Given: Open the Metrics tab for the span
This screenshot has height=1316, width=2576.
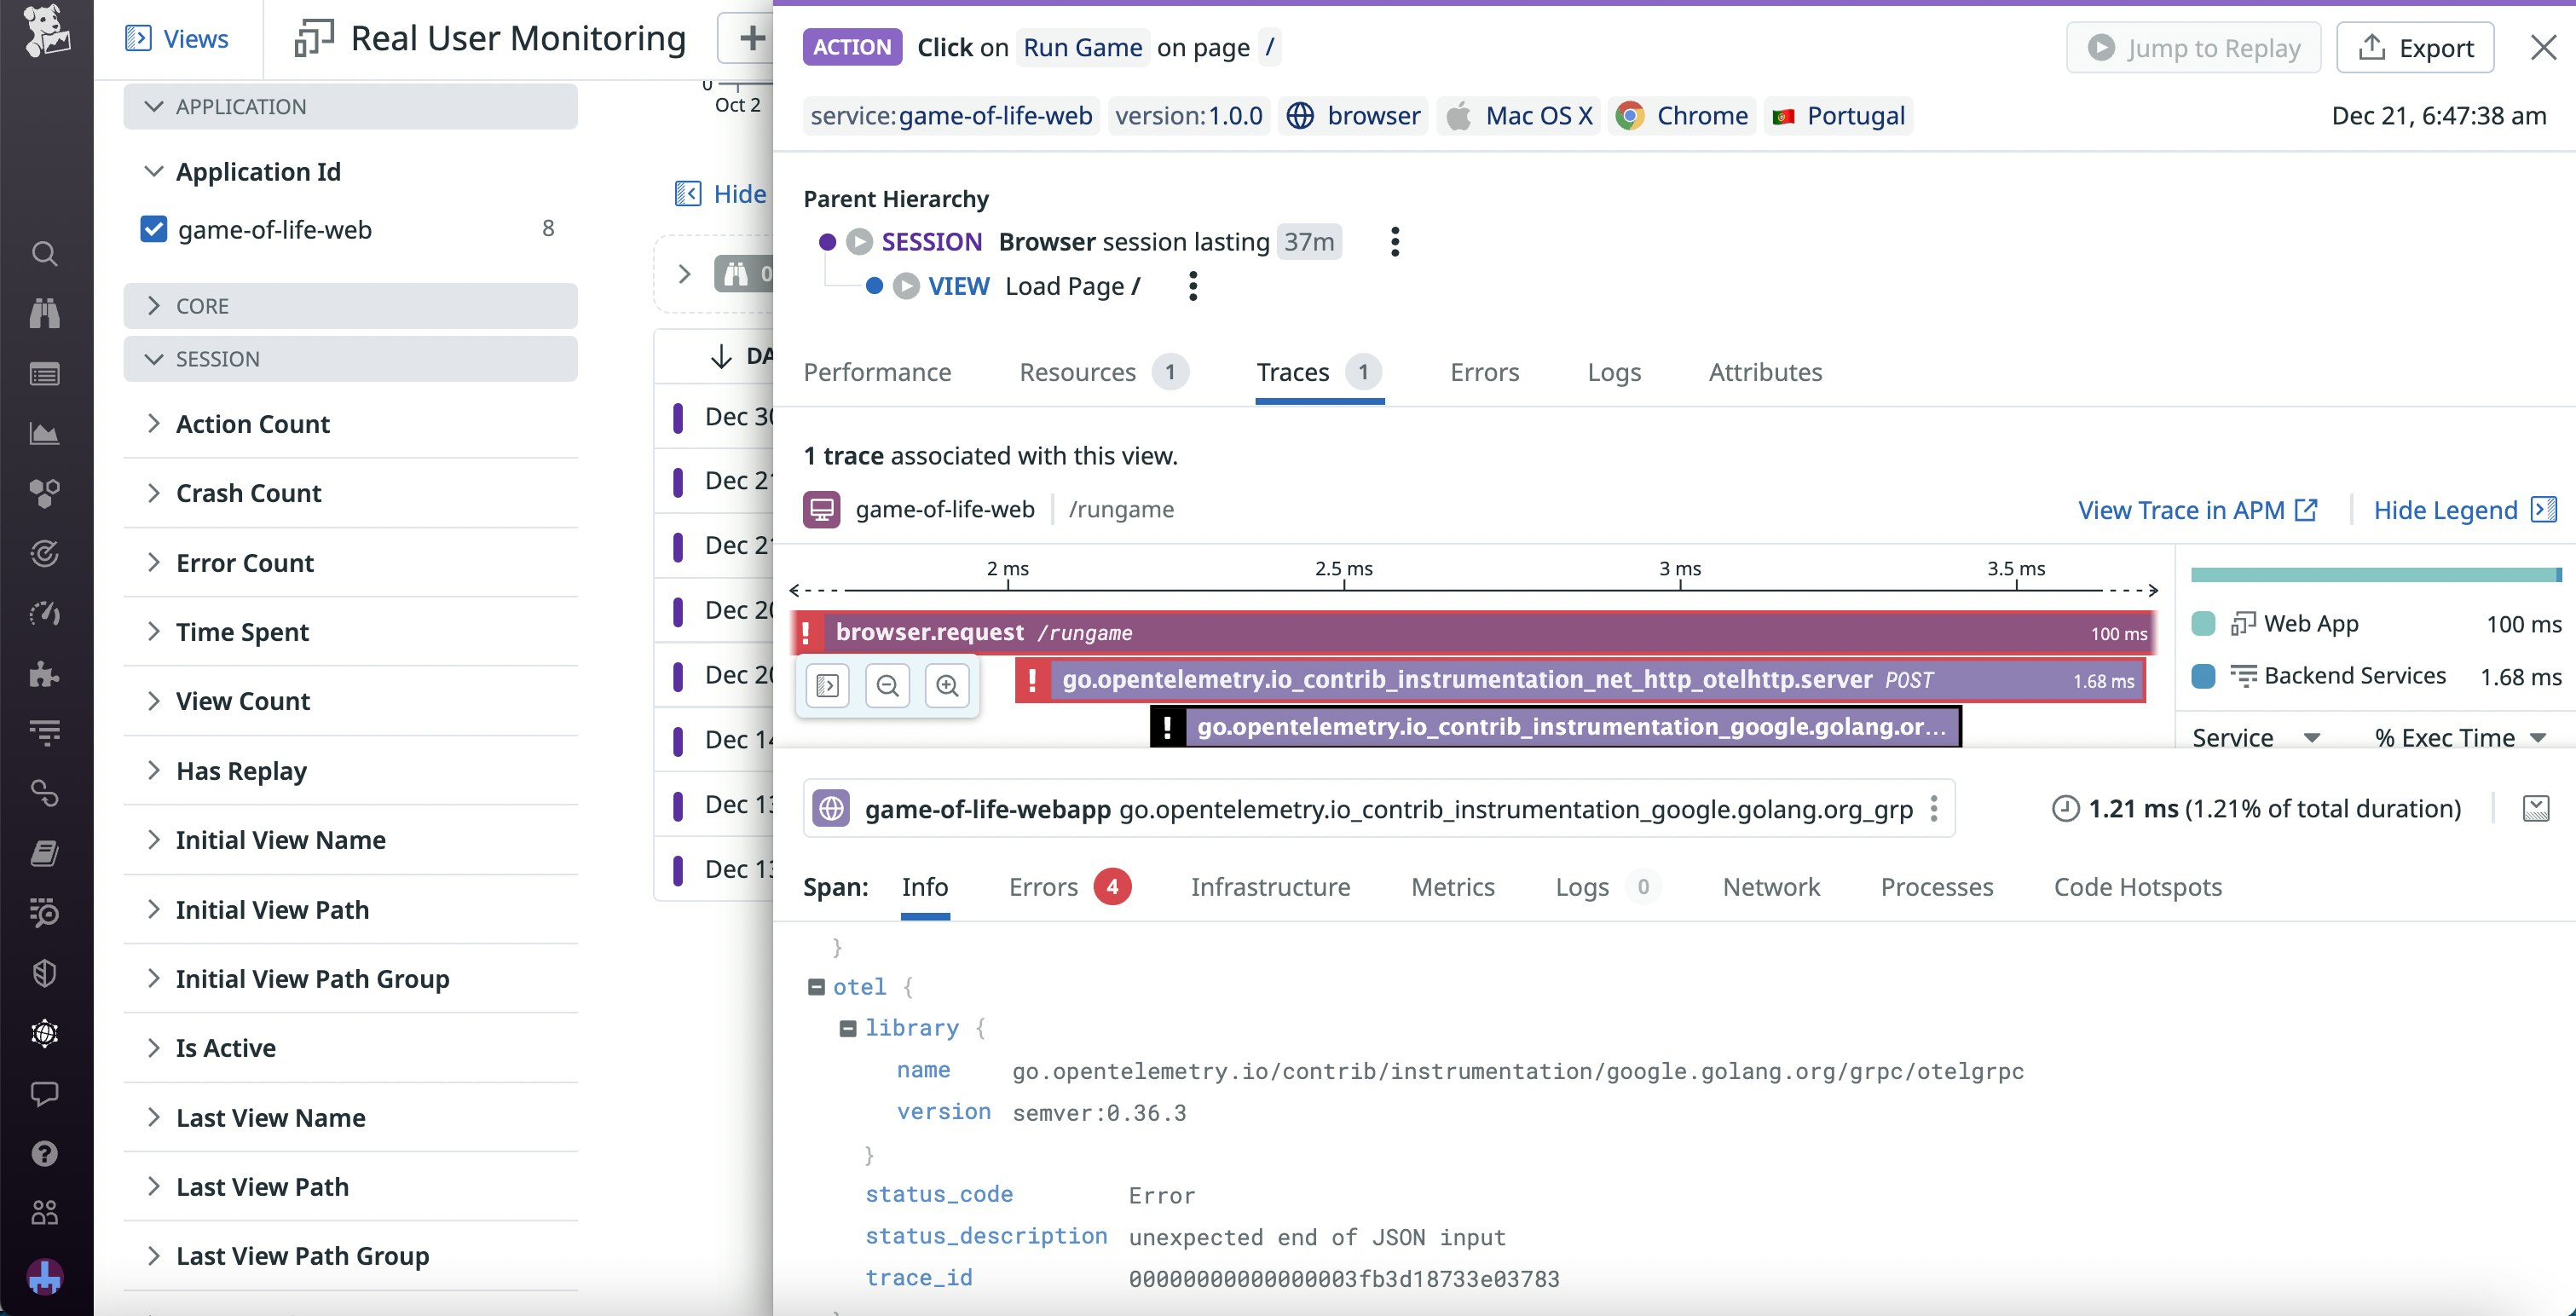Looking at the screenshot, I should 1453,887.
